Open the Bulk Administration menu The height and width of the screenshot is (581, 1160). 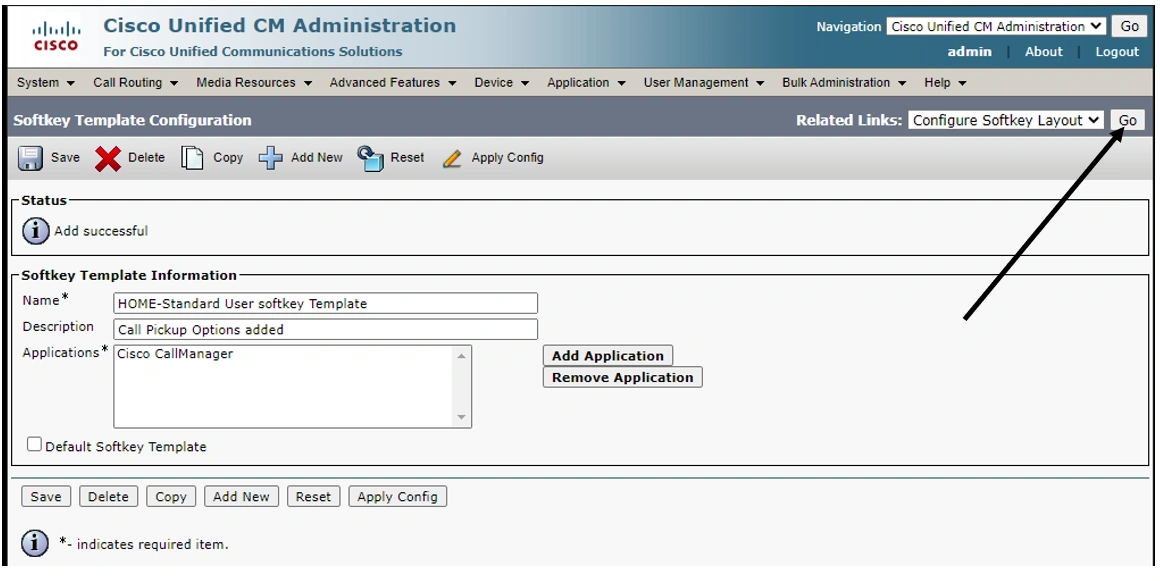coord(844,83)
